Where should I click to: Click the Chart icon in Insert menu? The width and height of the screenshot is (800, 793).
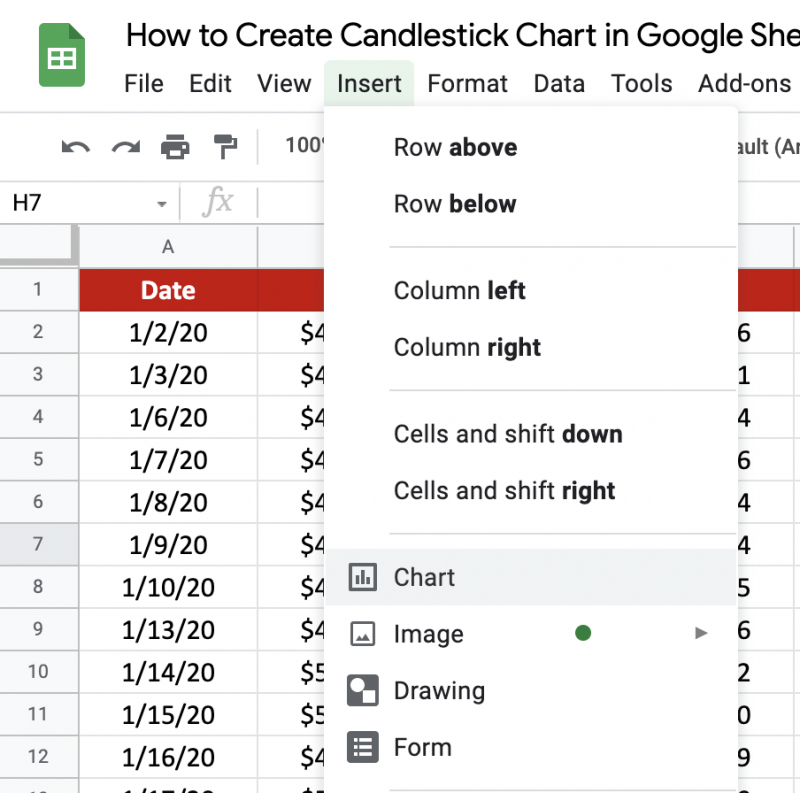tap(365, 577)
